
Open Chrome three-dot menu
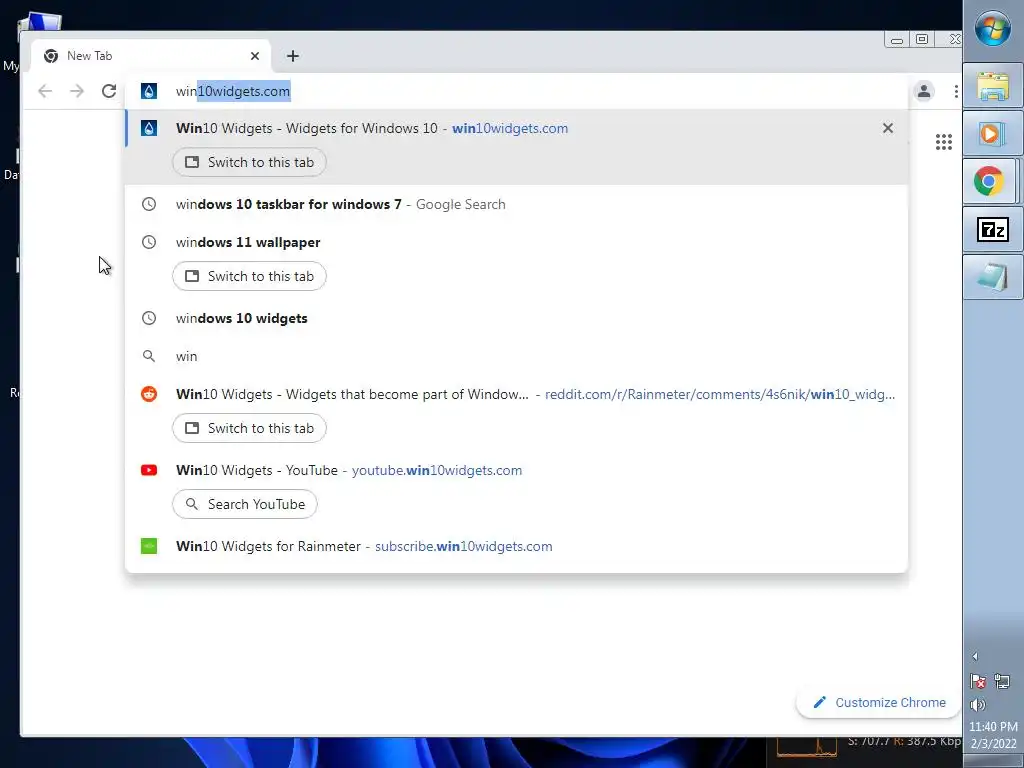955,91
